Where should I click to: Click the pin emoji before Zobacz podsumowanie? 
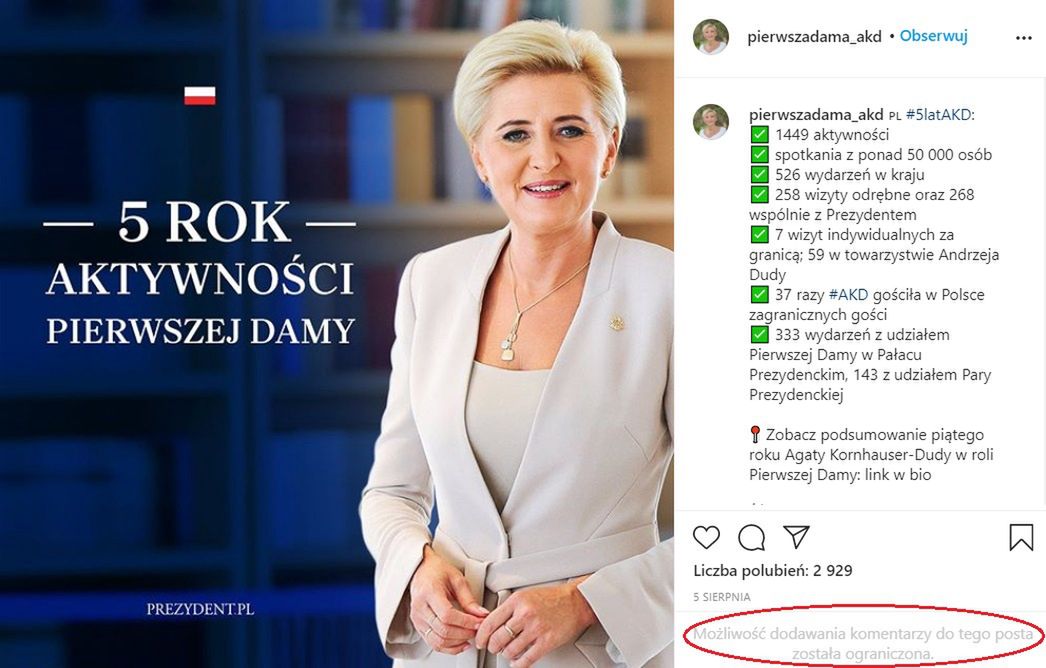tap(755, 435)
